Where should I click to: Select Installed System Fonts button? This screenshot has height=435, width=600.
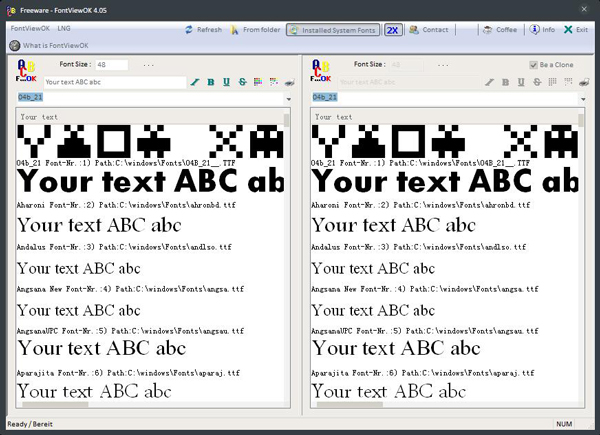[x=333, y=30]
